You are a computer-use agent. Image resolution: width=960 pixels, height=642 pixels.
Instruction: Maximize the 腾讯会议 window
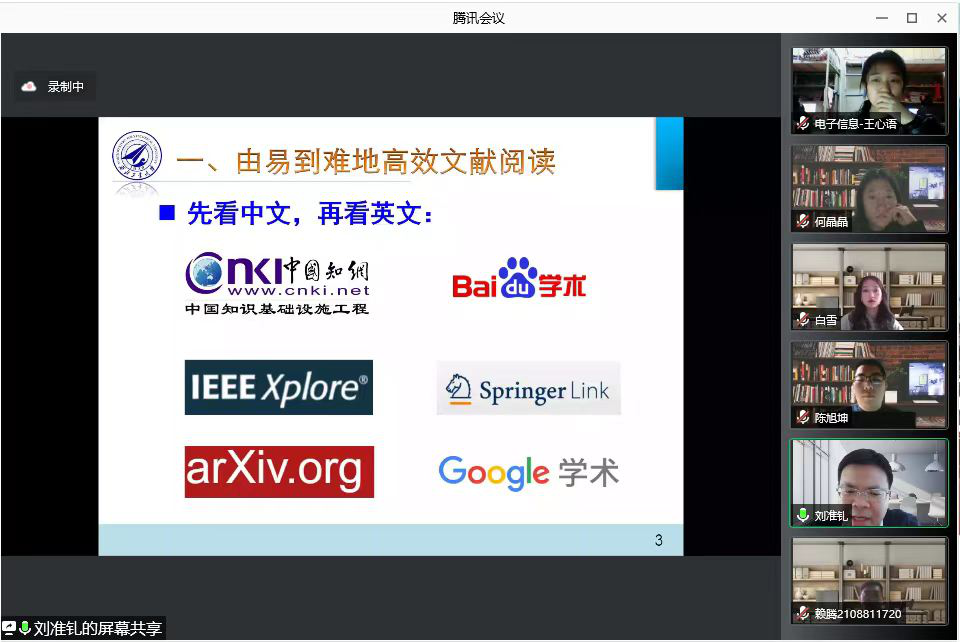[x=911, y=18]
